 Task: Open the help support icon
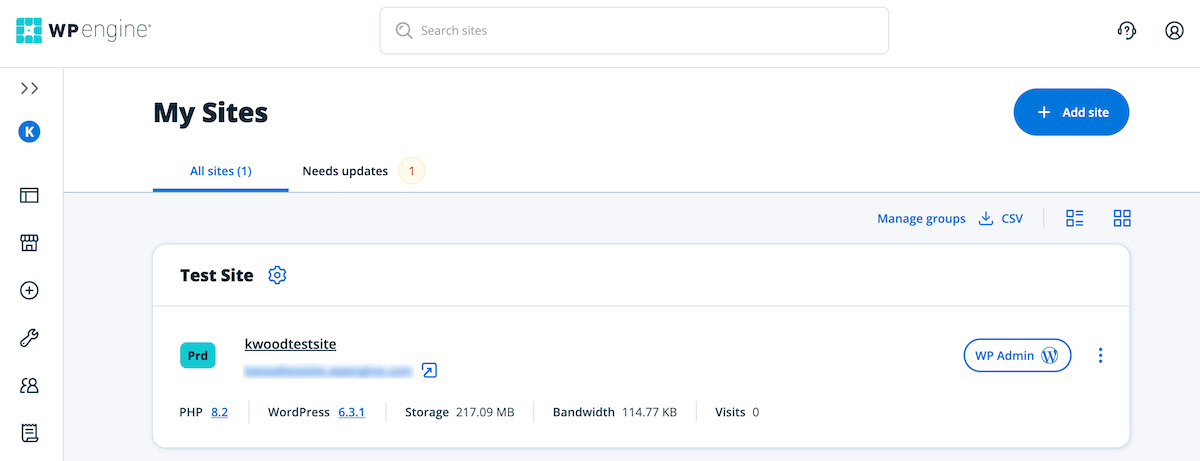point(1126,31)
